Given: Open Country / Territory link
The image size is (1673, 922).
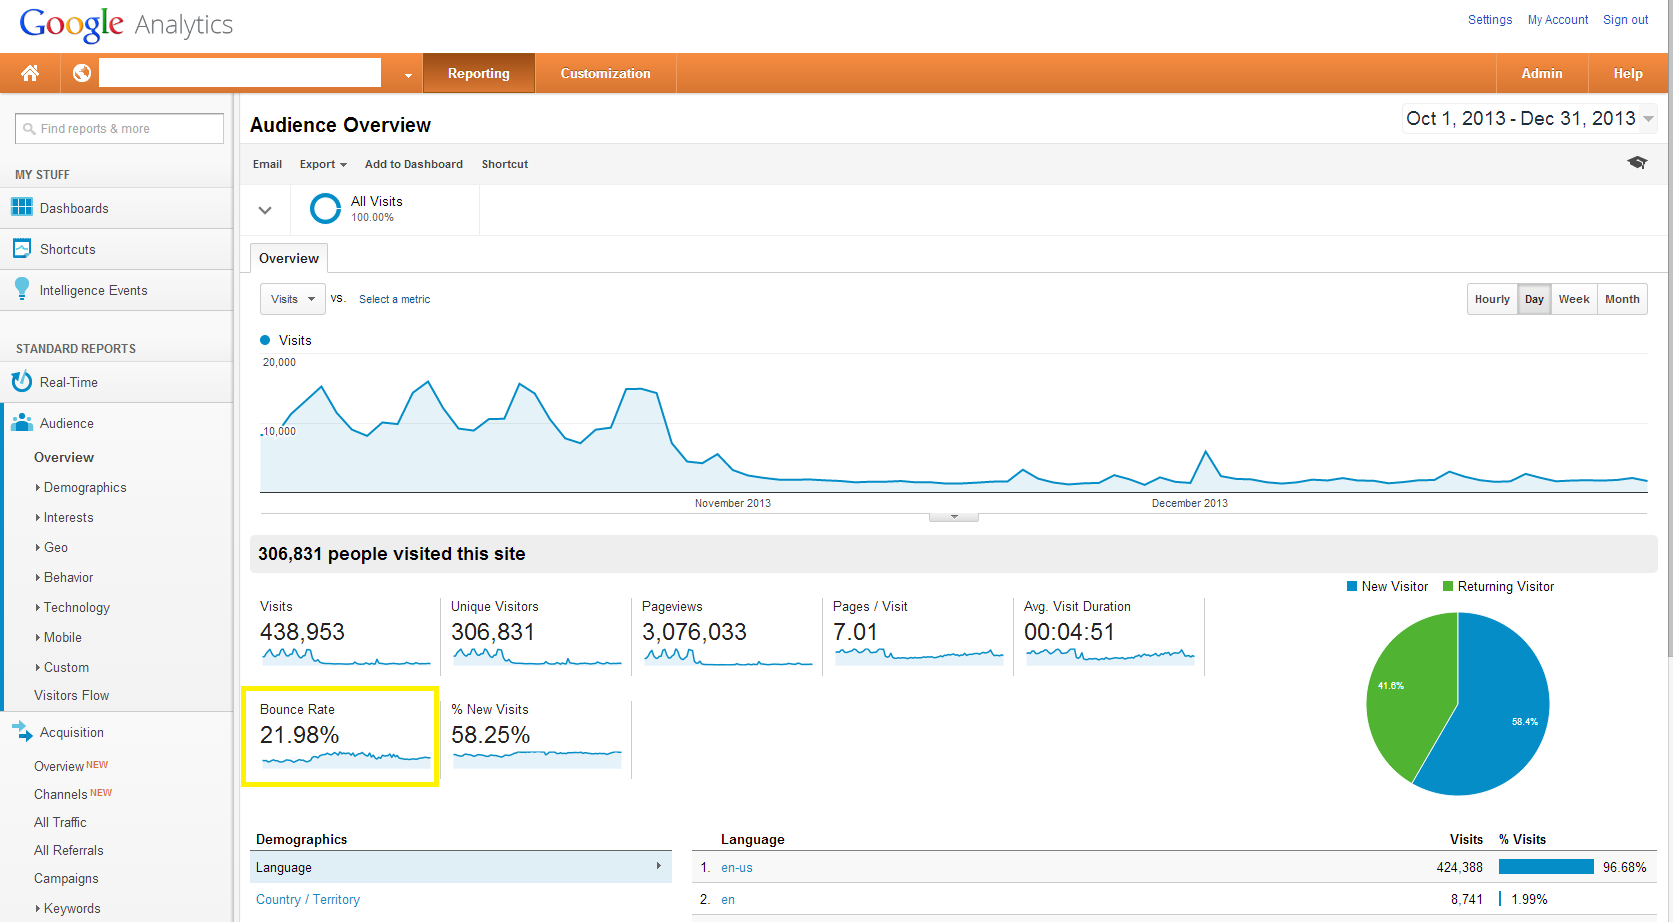Looking at the screenshot, I should tap(308, 899).
